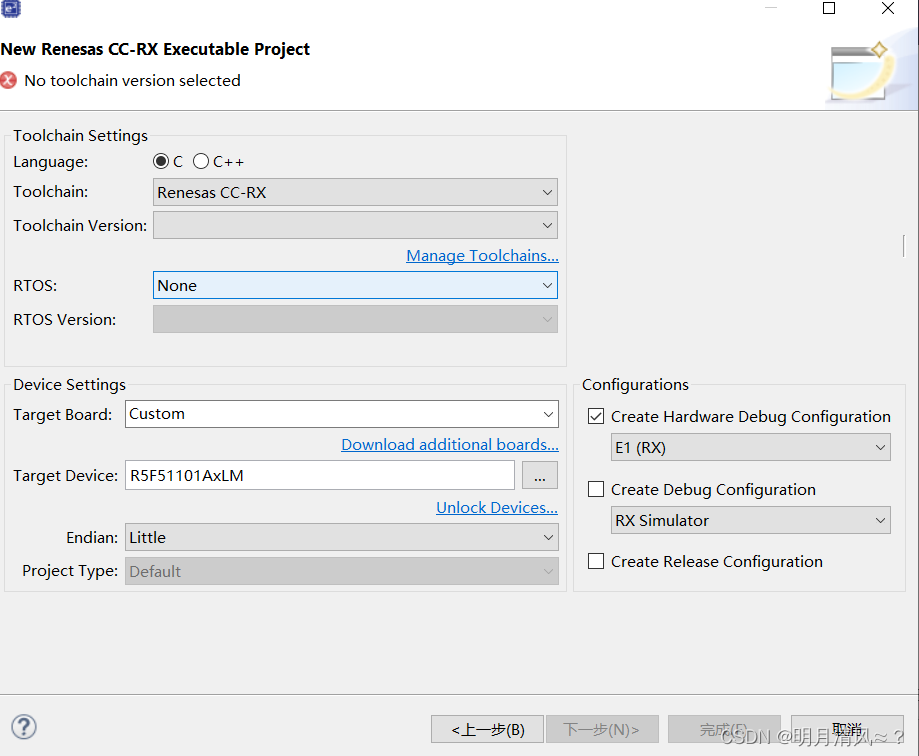Open the E1 (RX) debugger dropdown
The width and height of the screenshot is (919, 756).
tap(751, 448)
